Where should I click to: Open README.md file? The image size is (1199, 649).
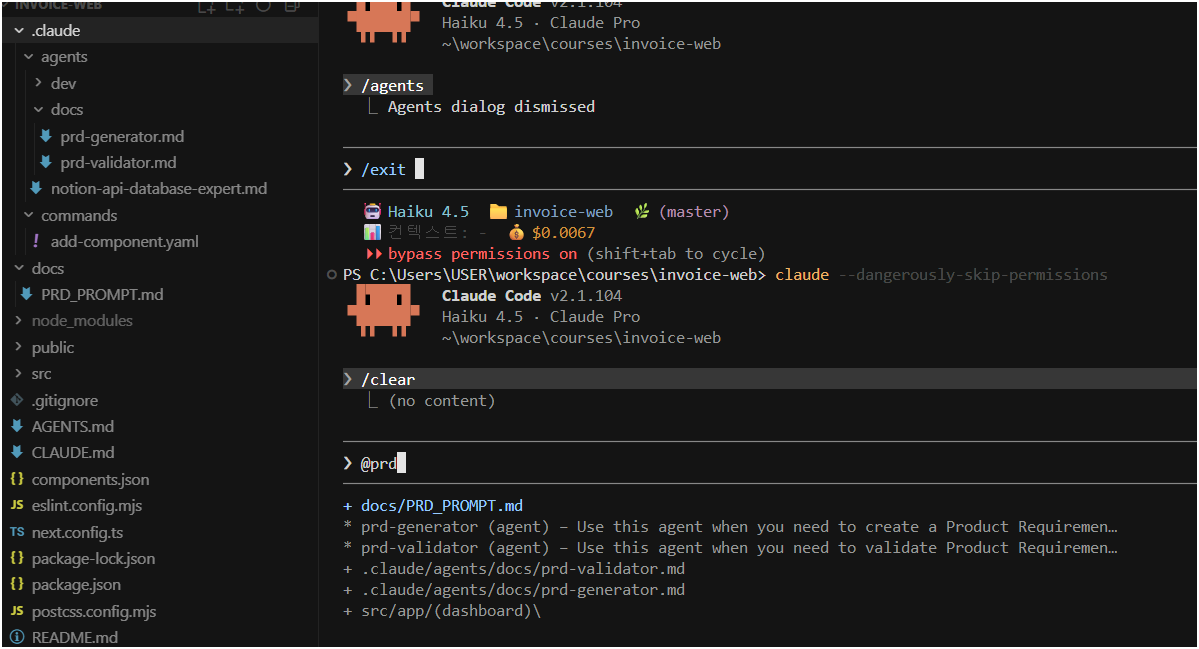75,637
